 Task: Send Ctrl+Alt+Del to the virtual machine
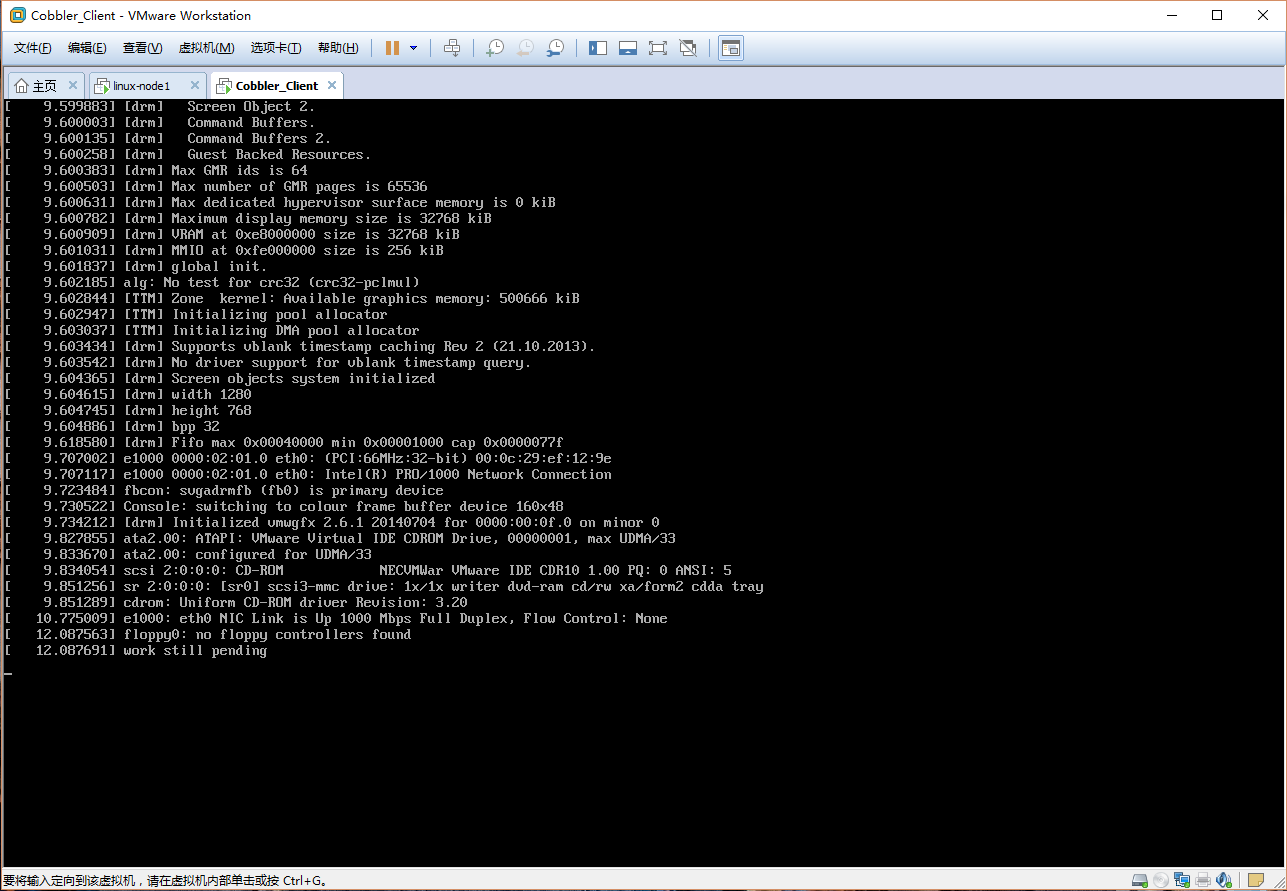[452, 48]
